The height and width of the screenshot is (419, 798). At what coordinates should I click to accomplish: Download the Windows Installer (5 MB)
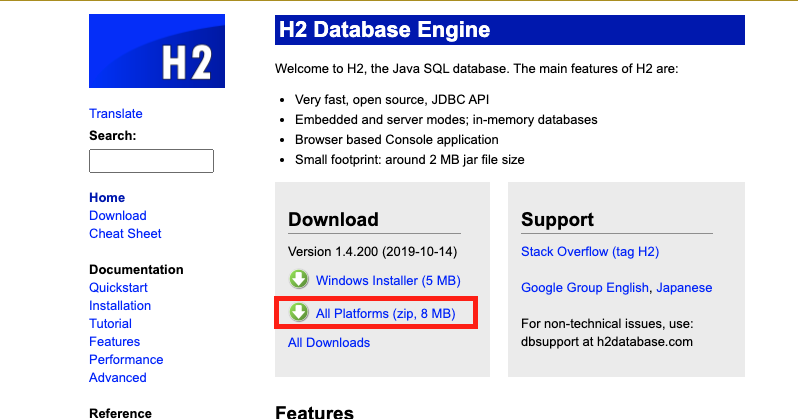tap(388, 281)
